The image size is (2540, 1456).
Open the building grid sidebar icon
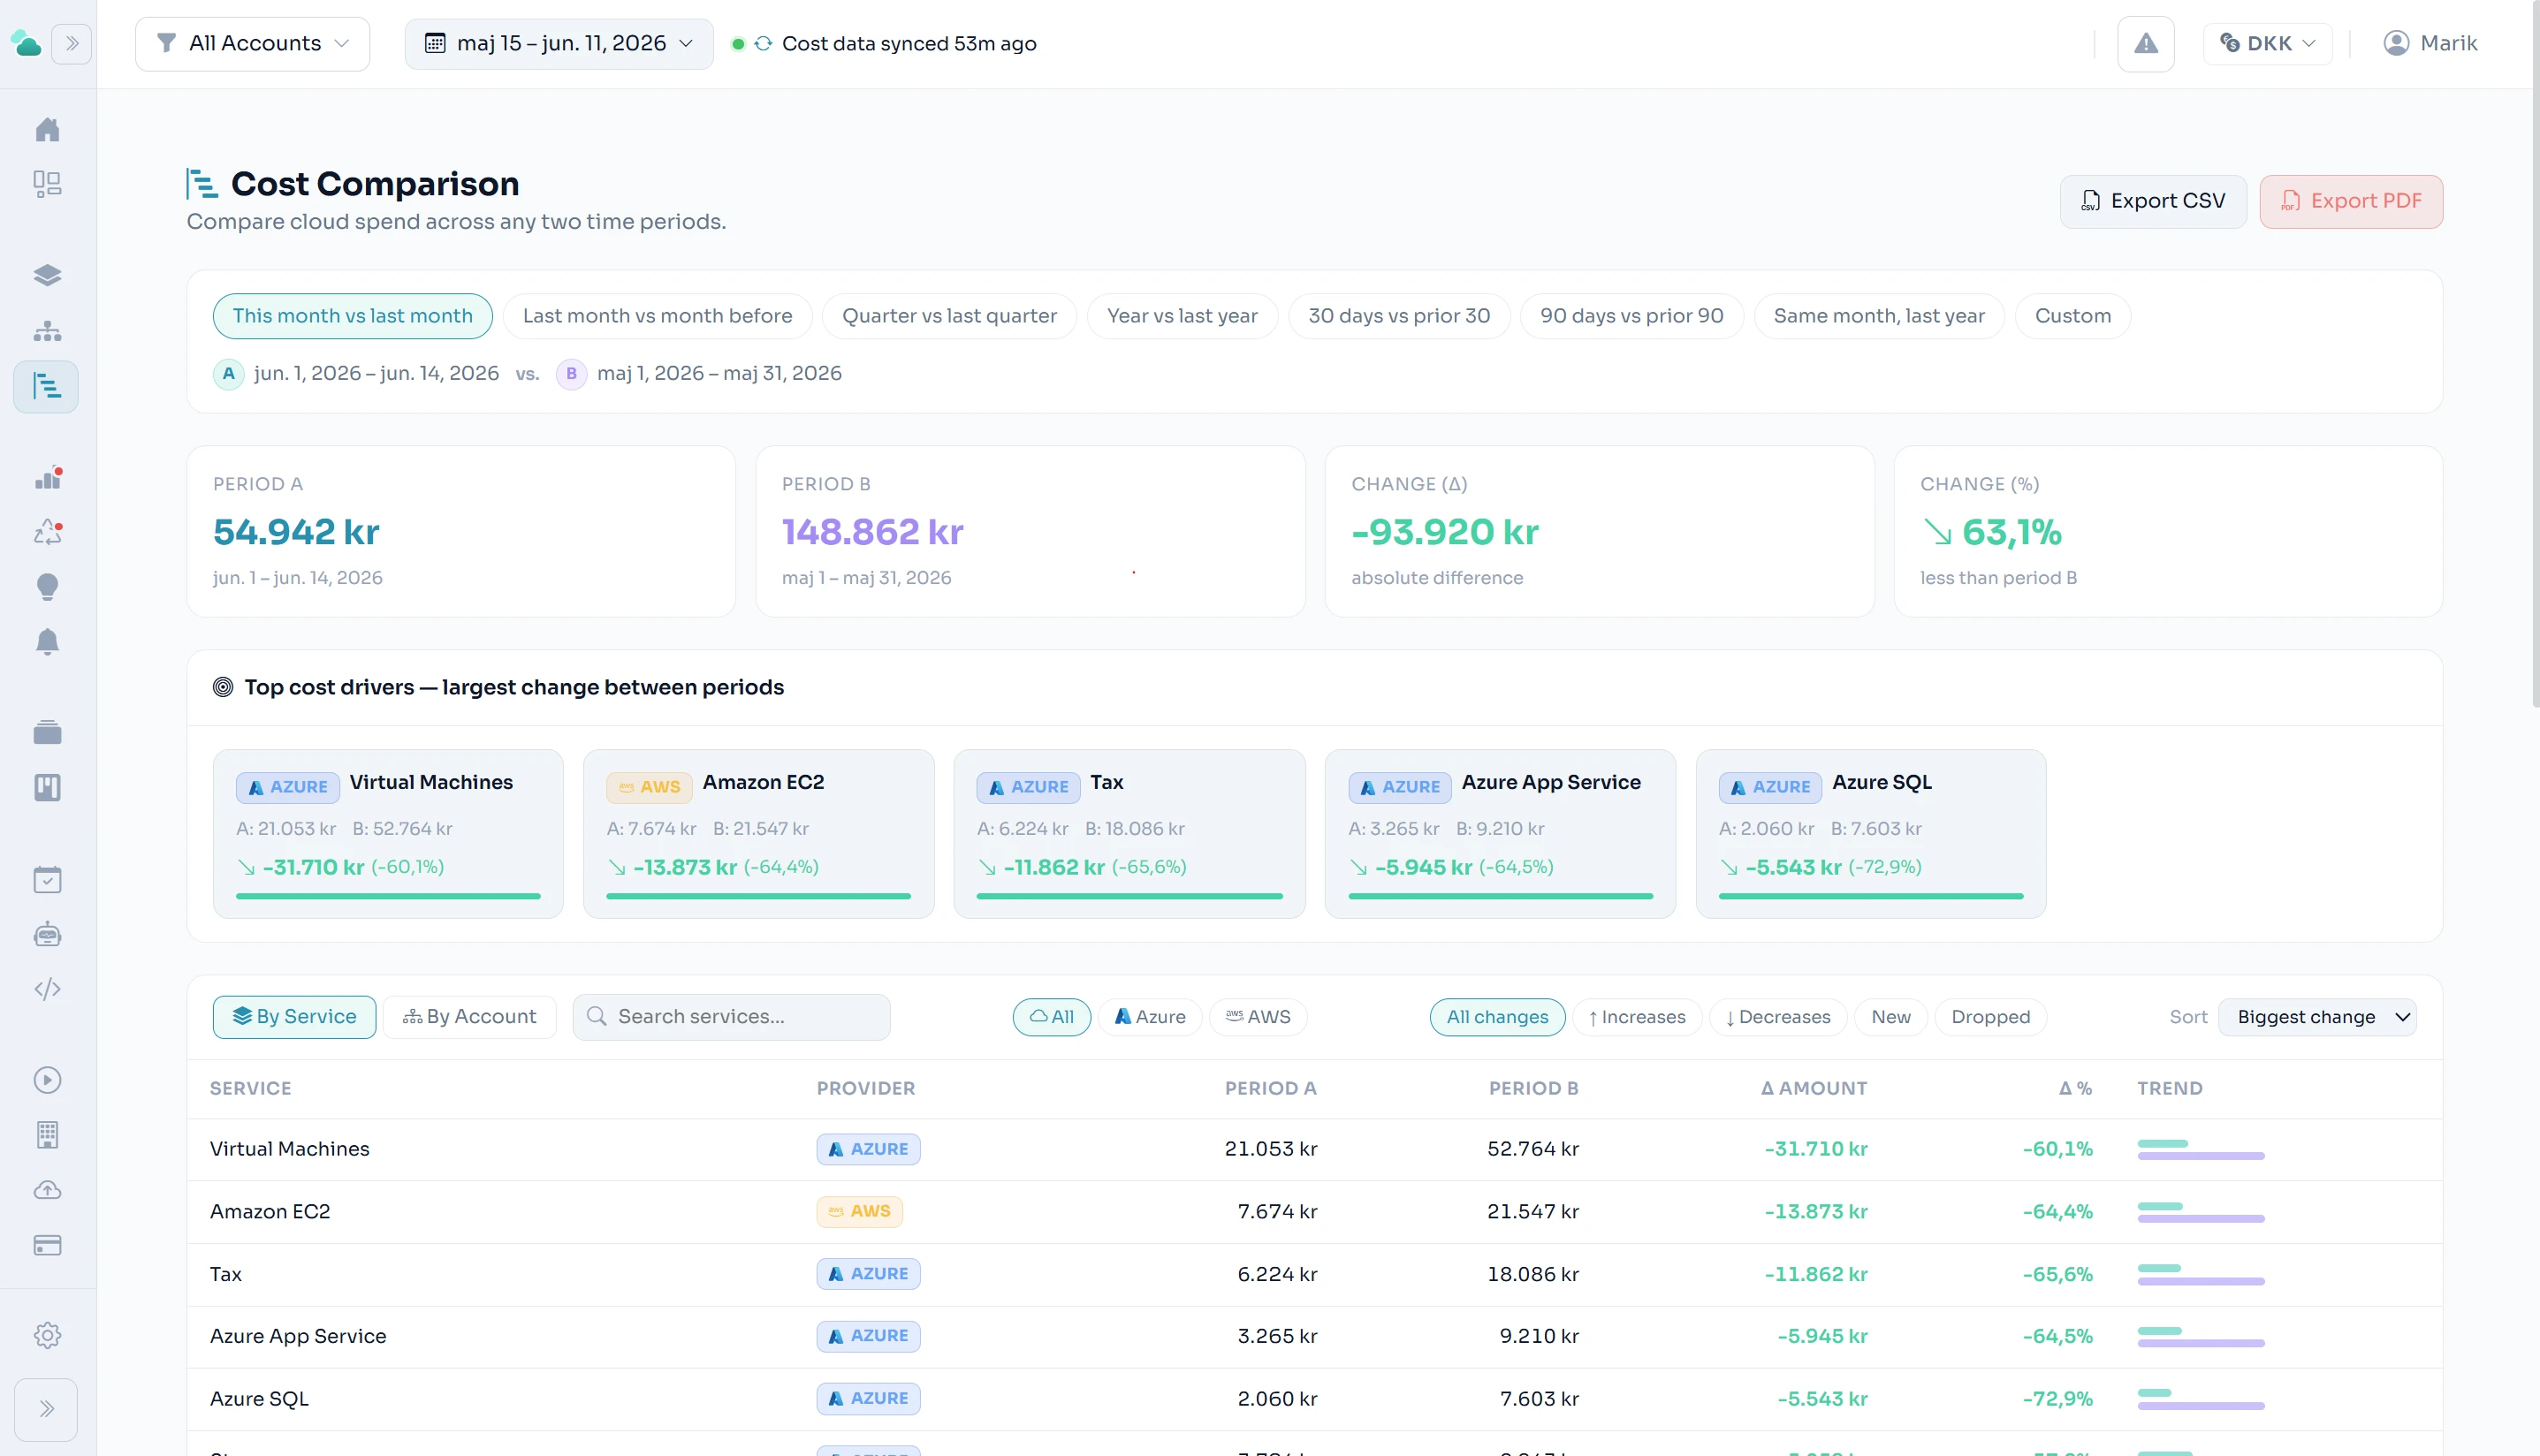(x=47, y=1135)
